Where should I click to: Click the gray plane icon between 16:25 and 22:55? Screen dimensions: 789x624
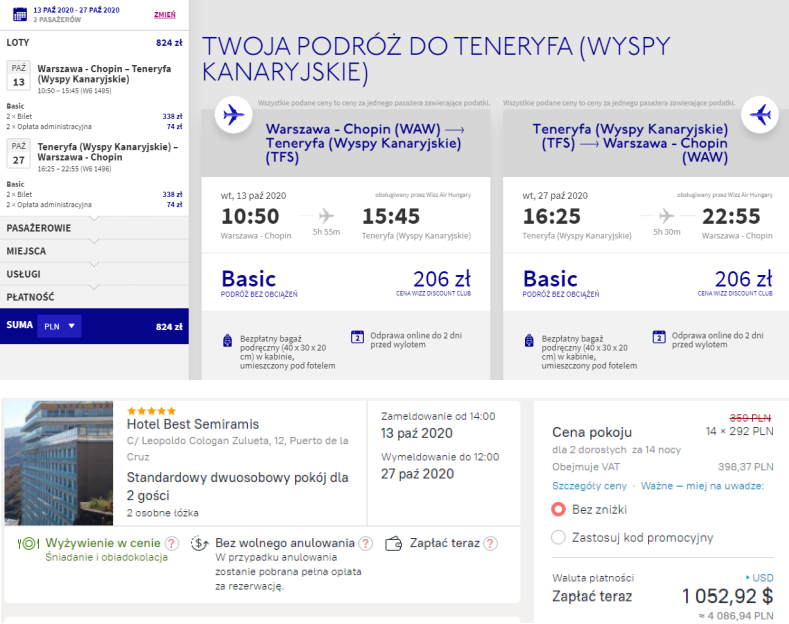tap(666, 216)
